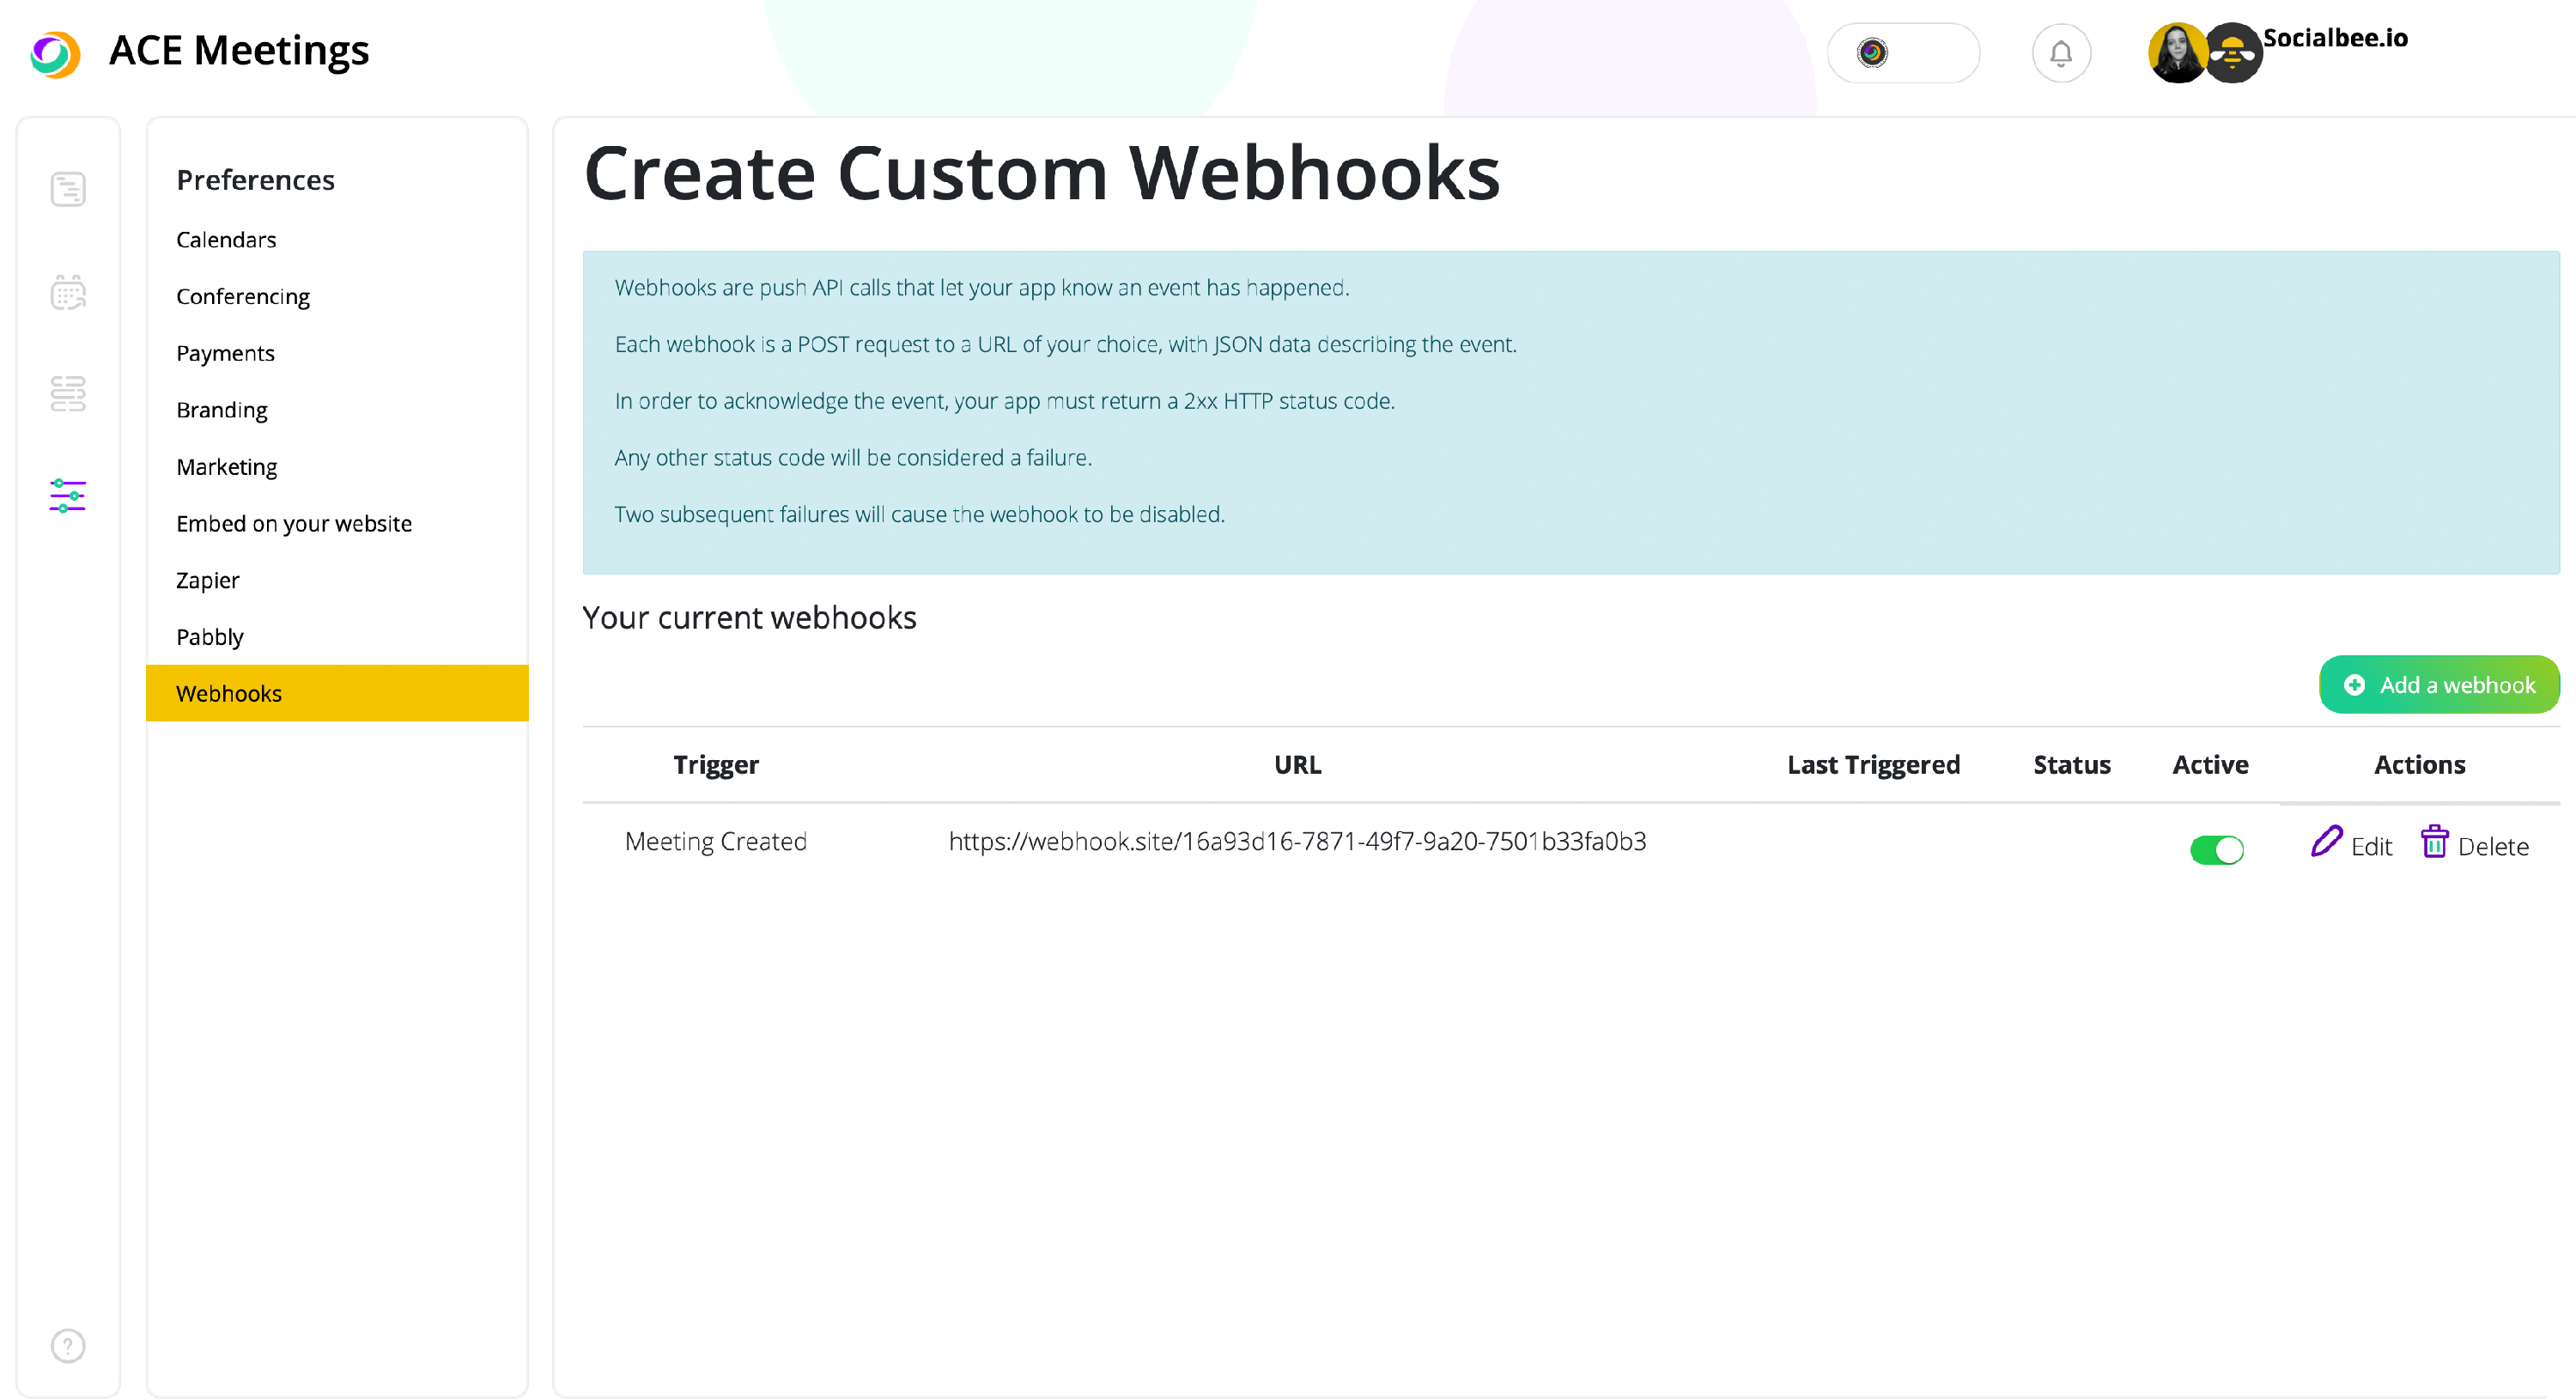This screenshot has width=2576, height=1399.
Task: Select the Zapier menu item
Action: pos(208,581)
